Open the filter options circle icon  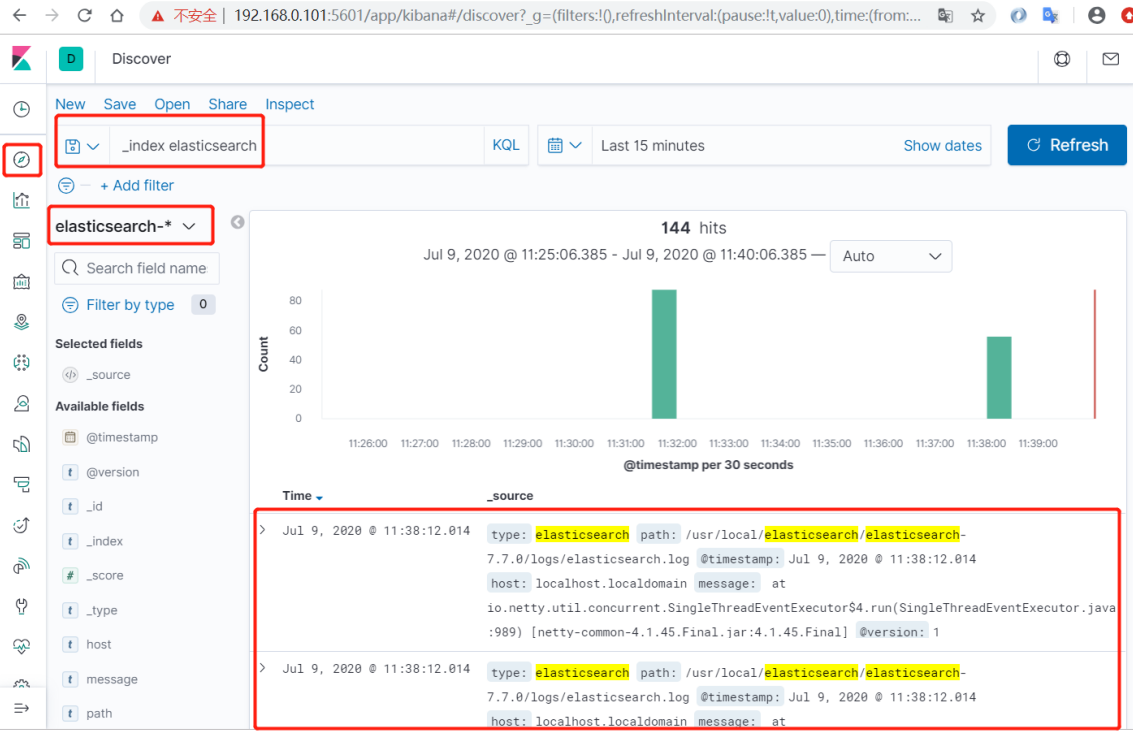coord(66,186)
